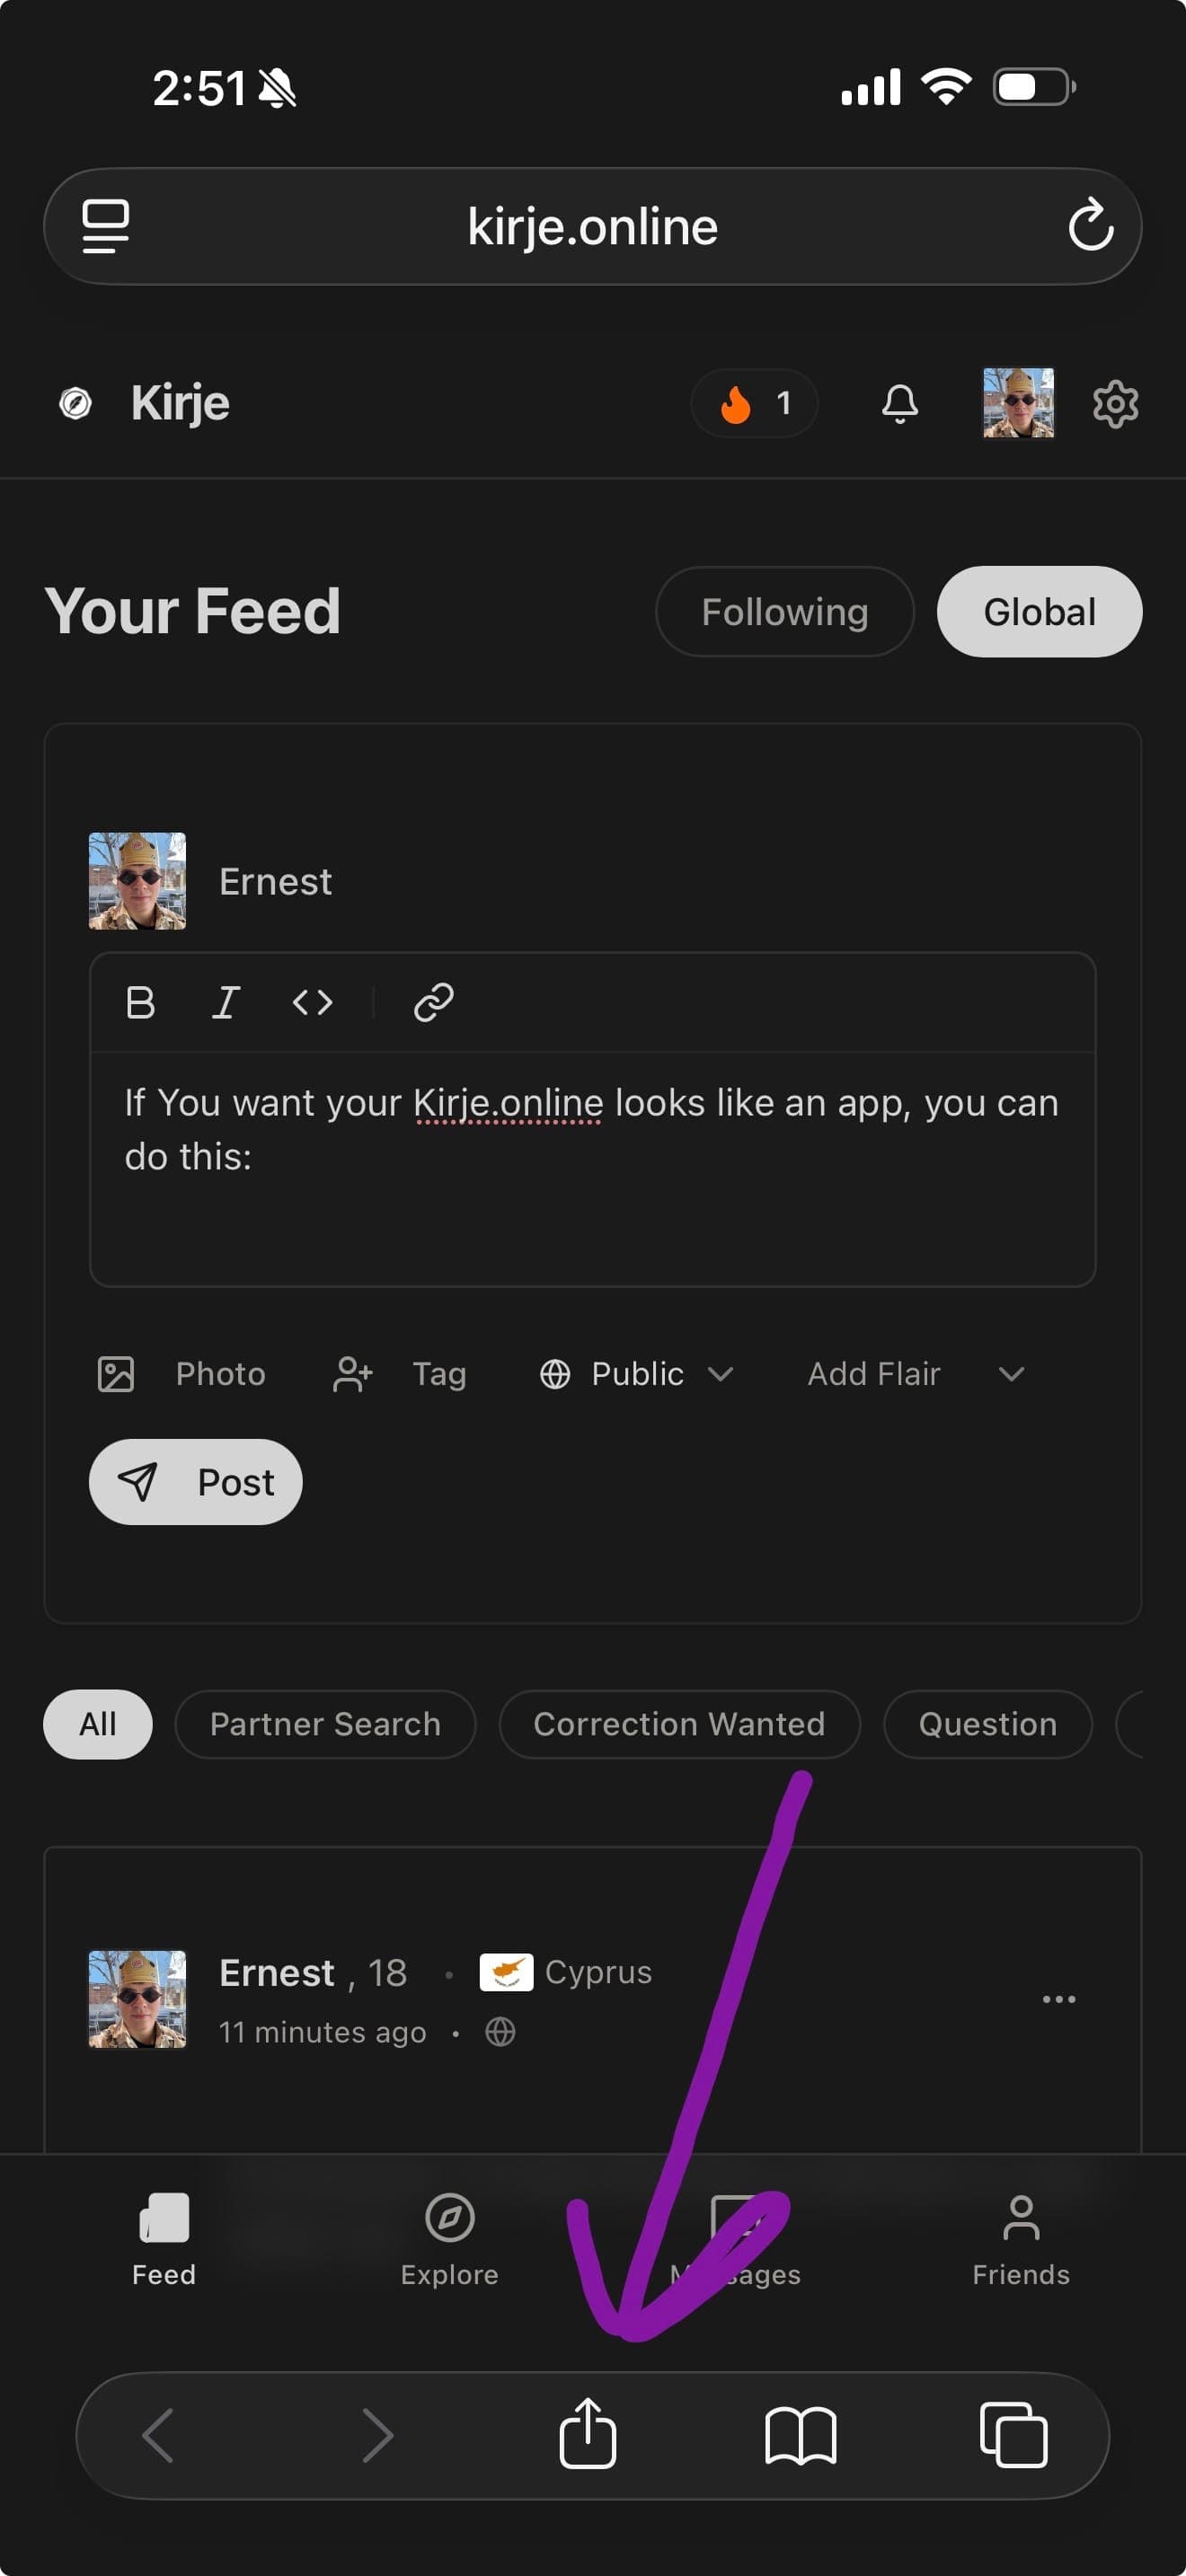Filter posts by All flair

[98, 1724]
